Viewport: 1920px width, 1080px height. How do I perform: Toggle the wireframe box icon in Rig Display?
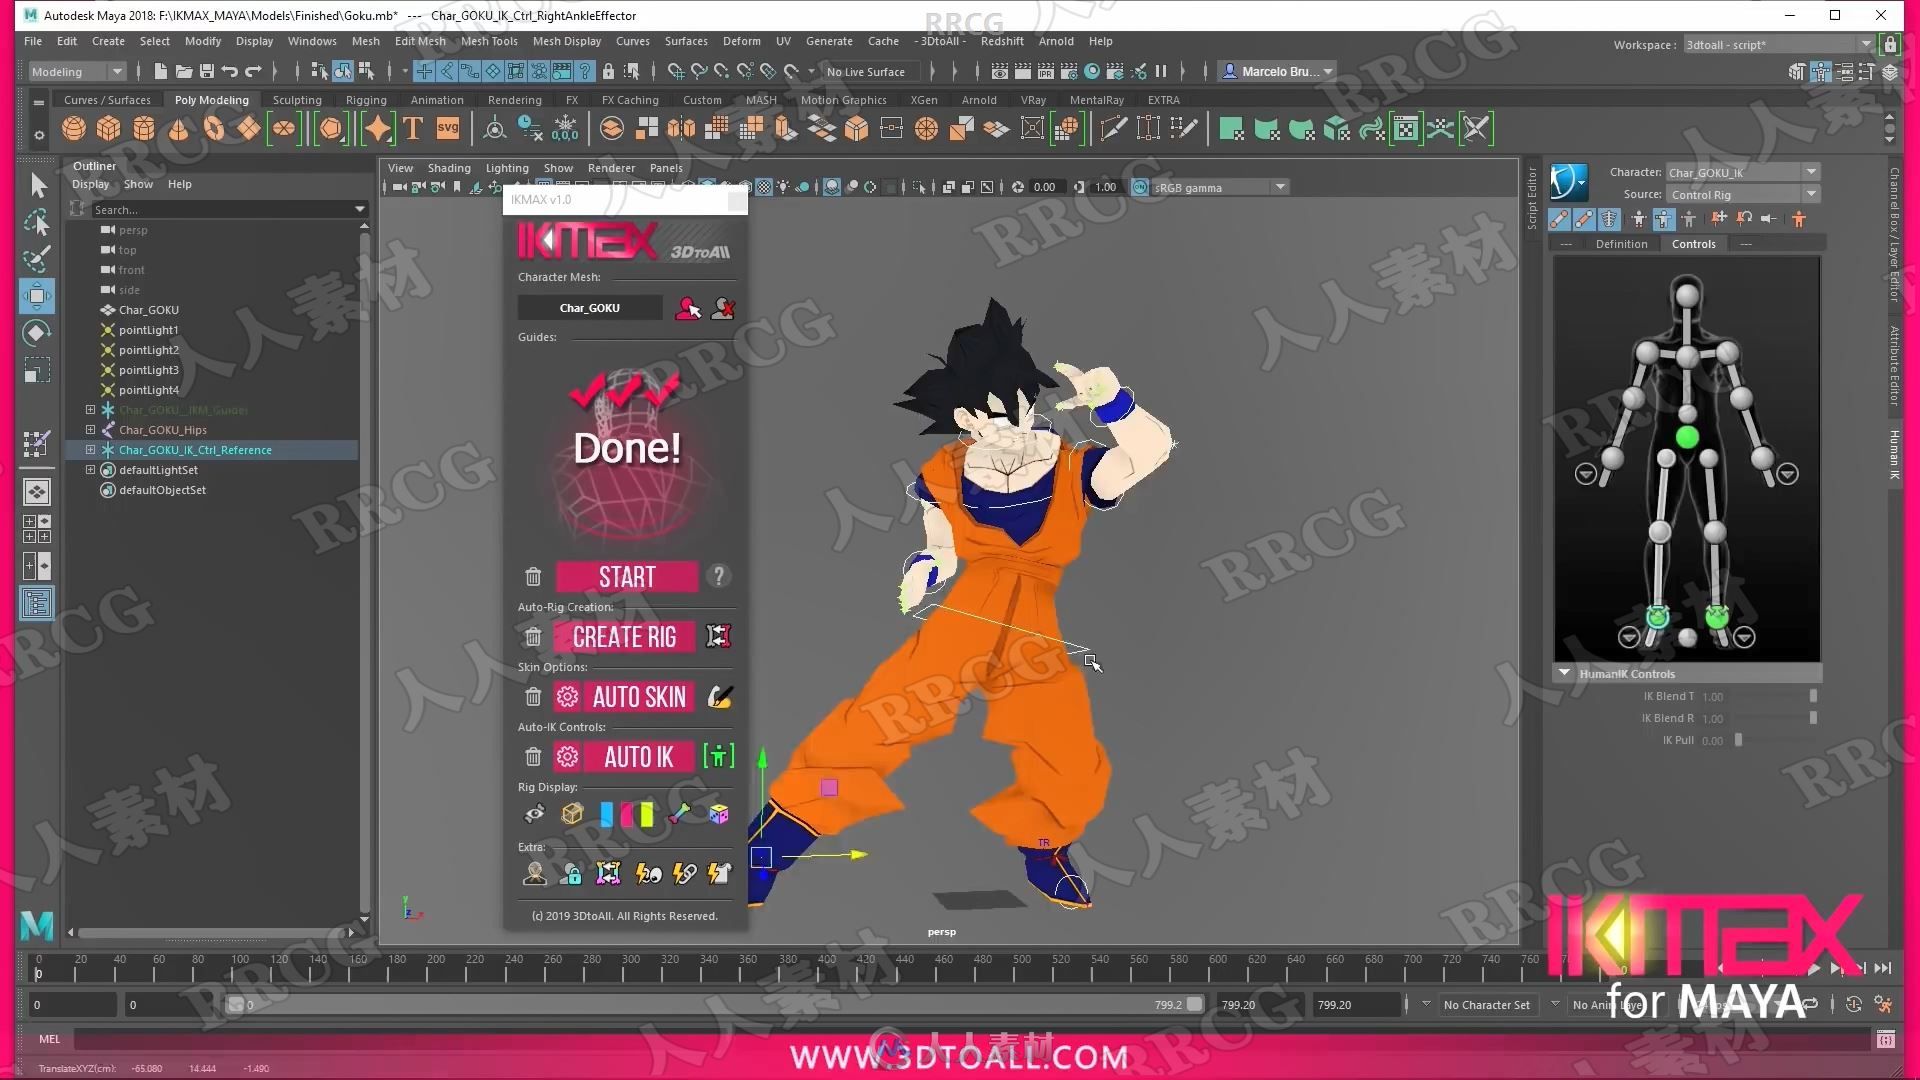(x=572, y=814)
